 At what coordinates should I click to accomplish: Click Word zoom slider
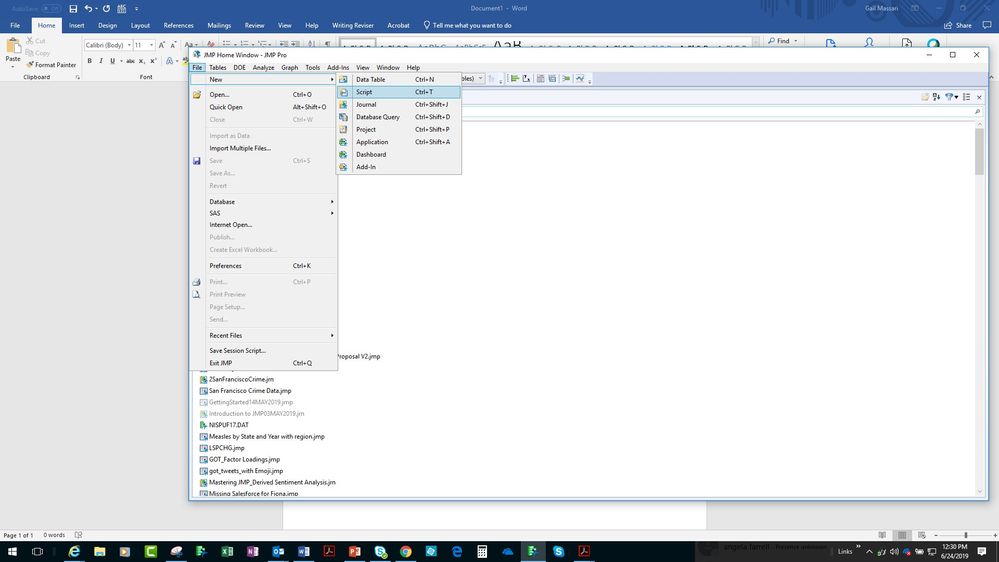tap(966, 535)
